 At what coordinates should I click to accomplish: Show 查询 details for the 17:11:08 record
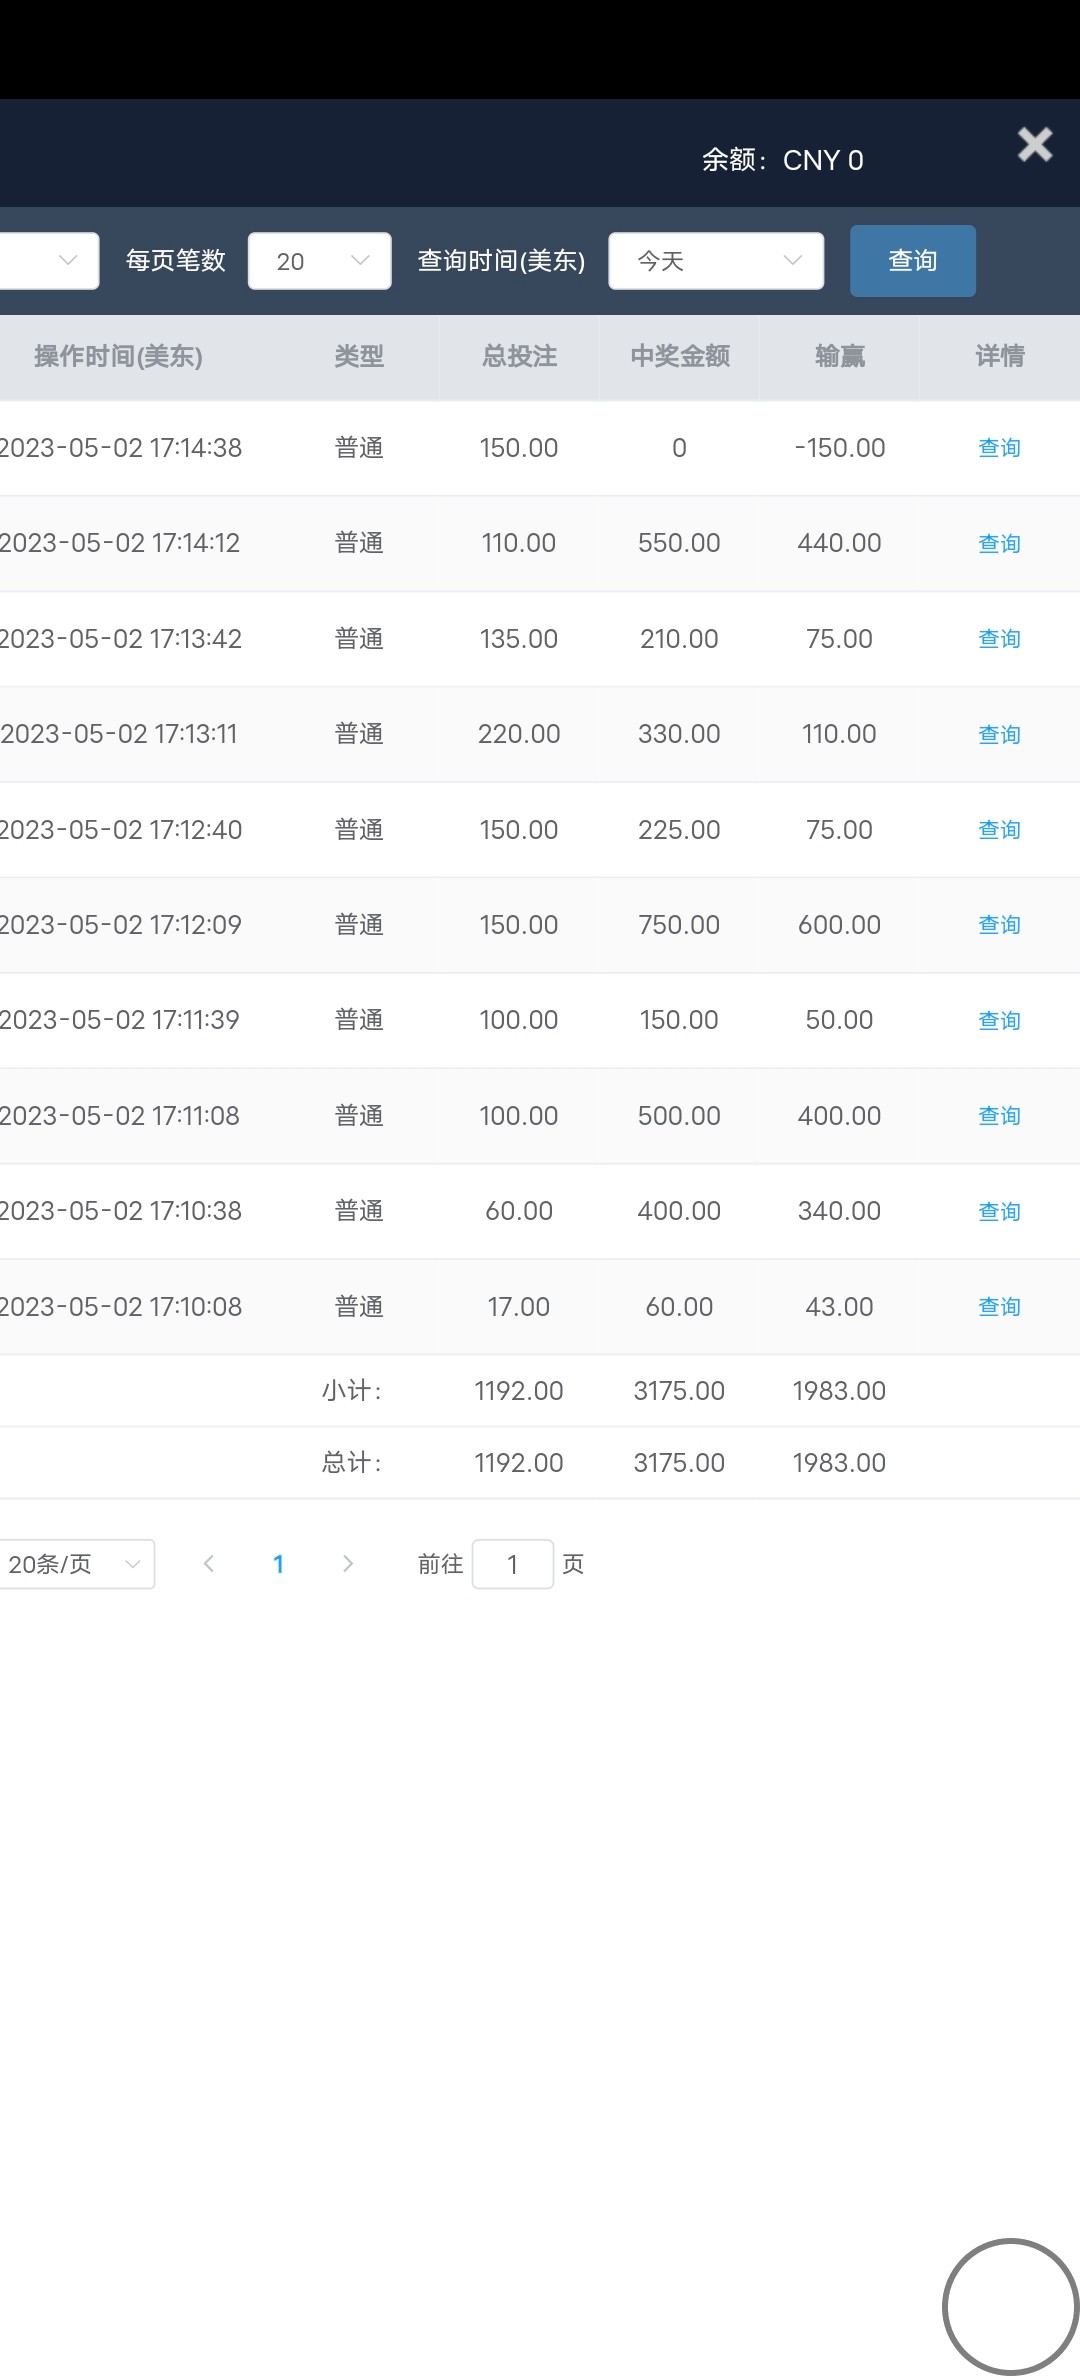point(998,1116)
